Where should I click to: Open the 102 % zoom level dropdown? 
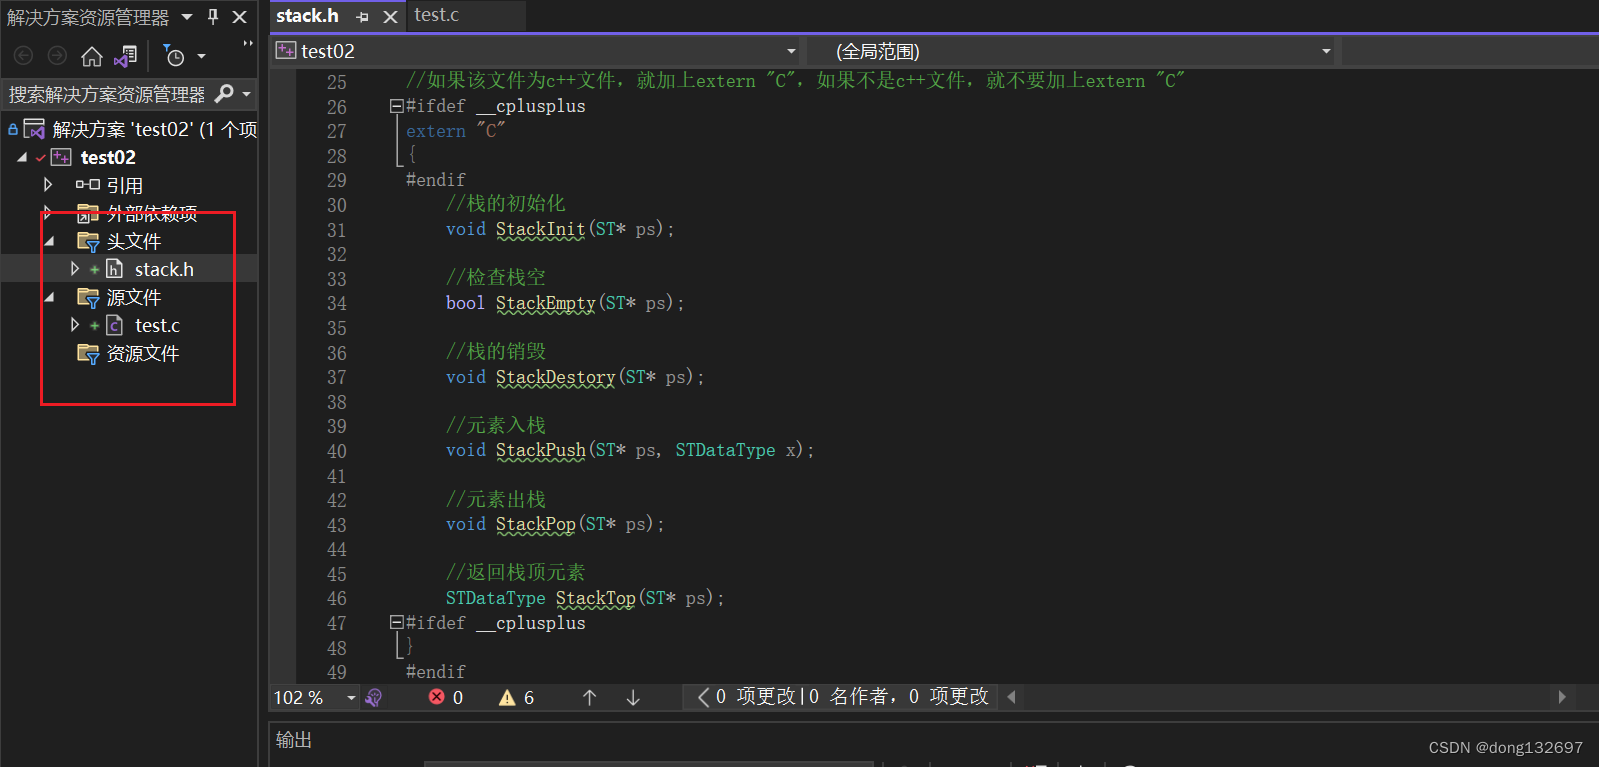351,697
